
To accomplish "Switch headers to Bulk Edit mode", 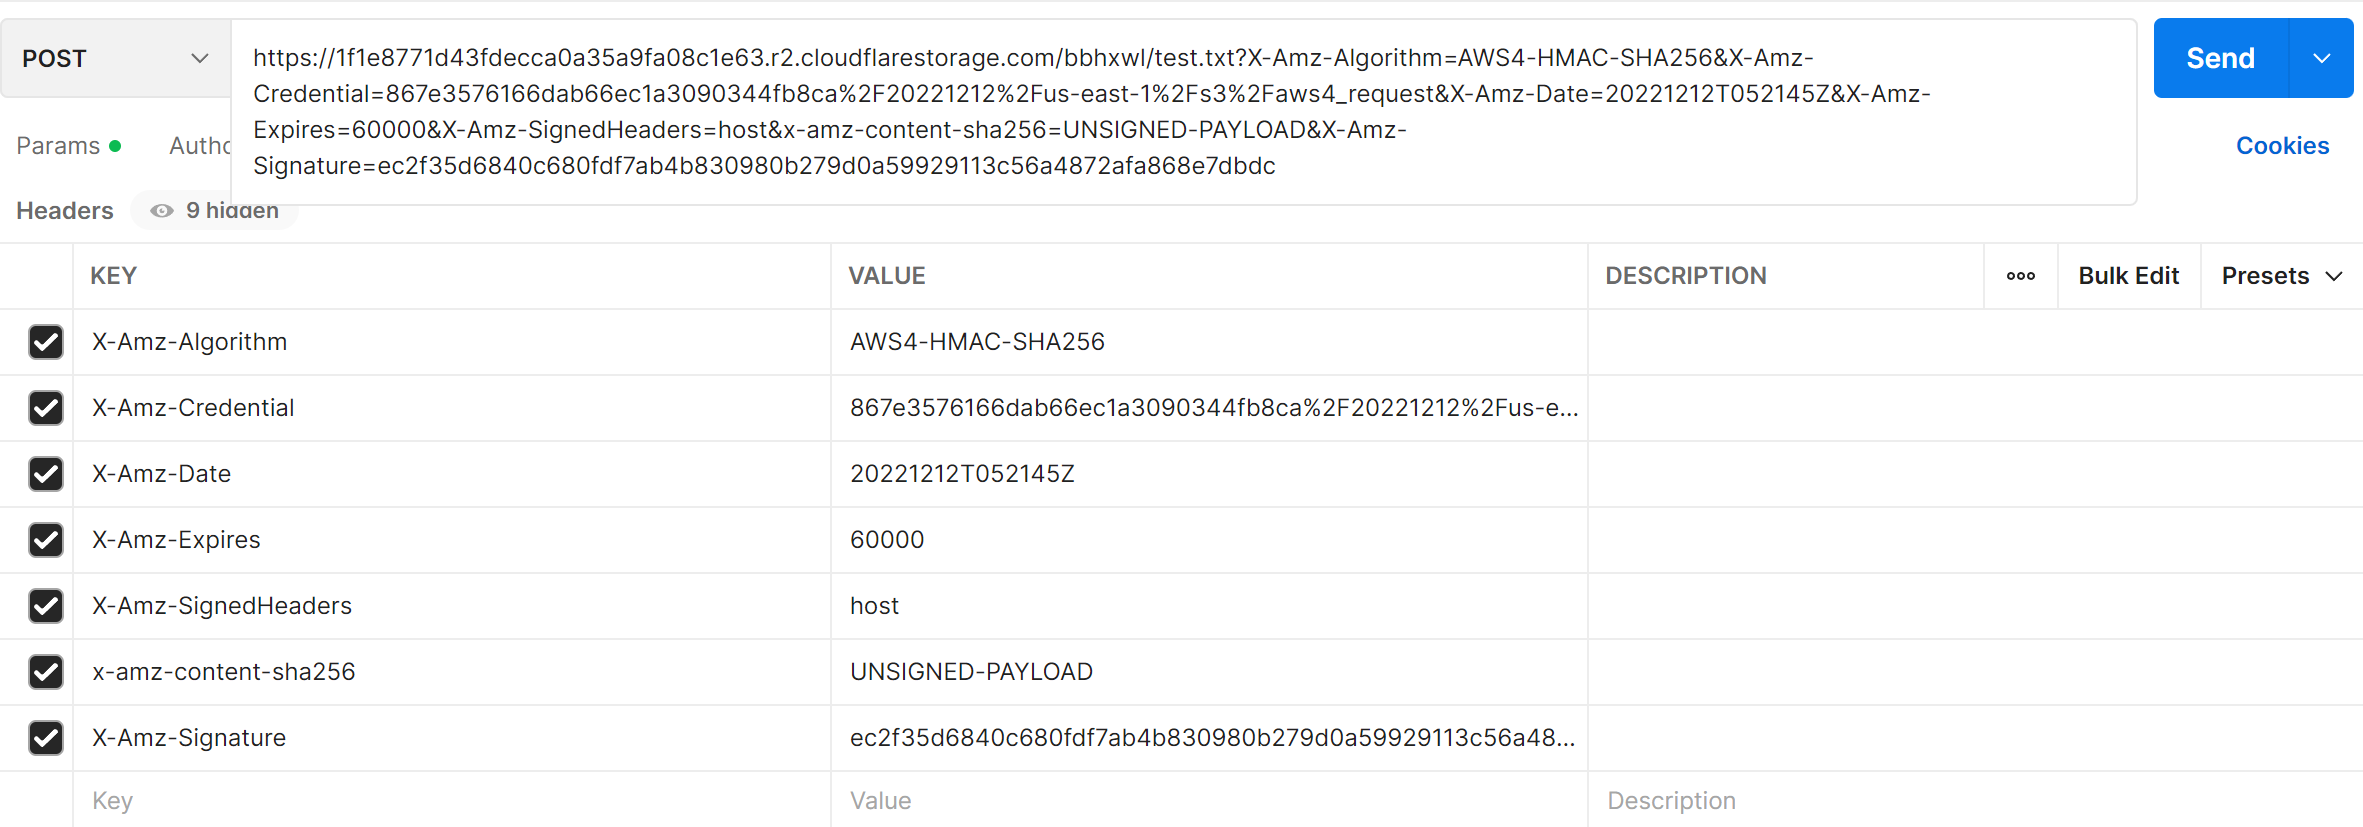I will (2128, 275).
